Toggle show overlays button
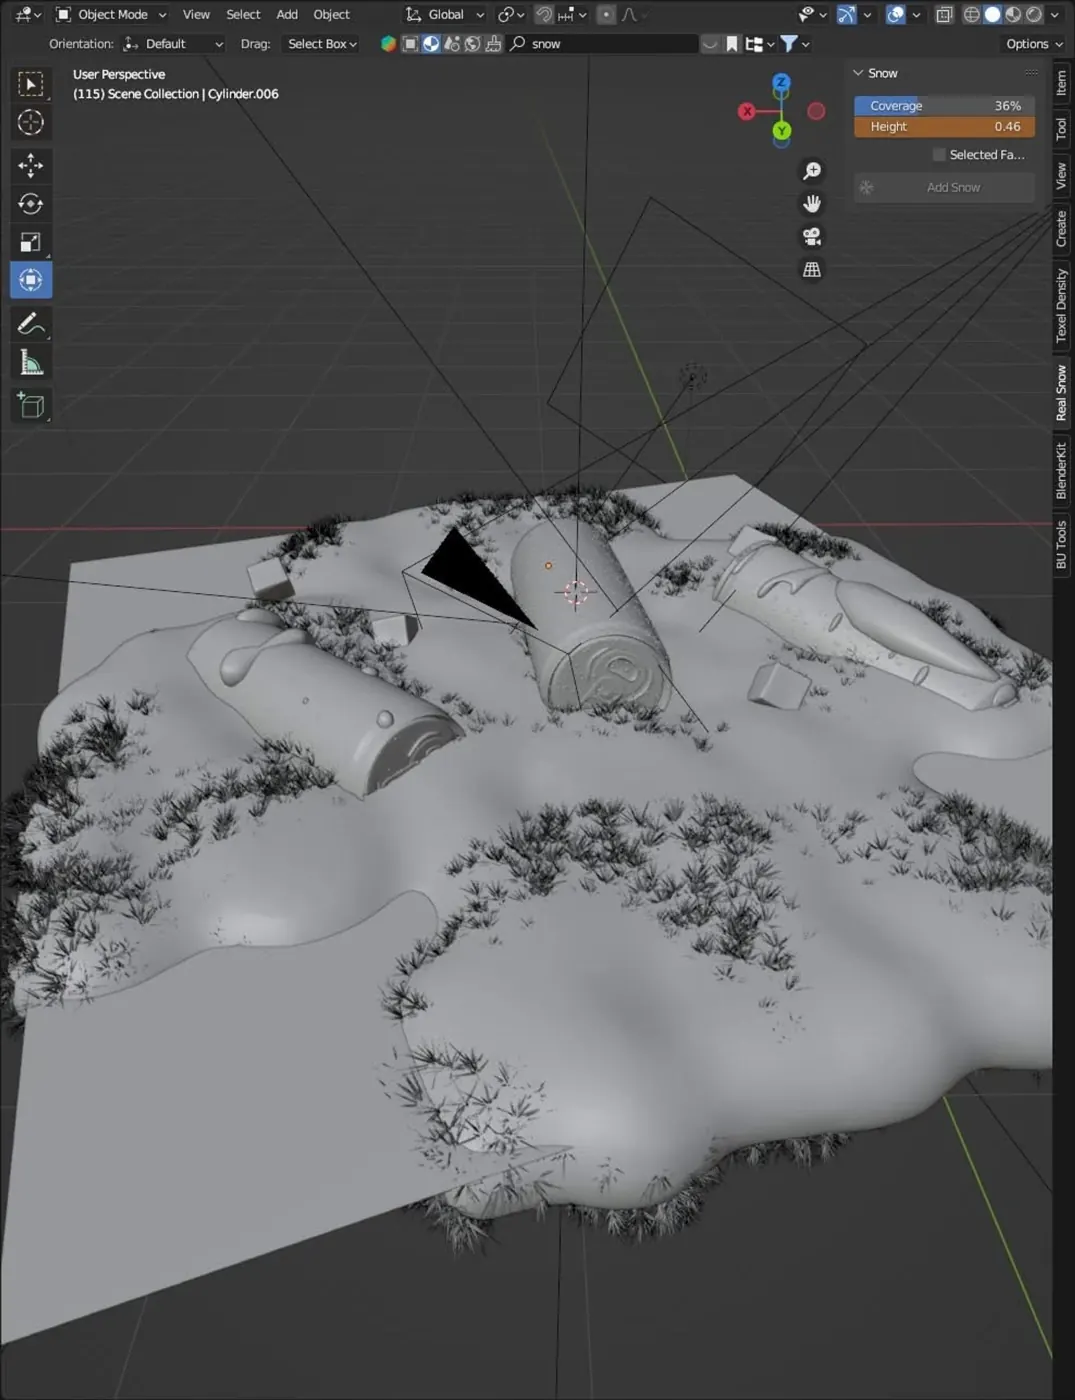1075x1400 pixels. point(895,14)
